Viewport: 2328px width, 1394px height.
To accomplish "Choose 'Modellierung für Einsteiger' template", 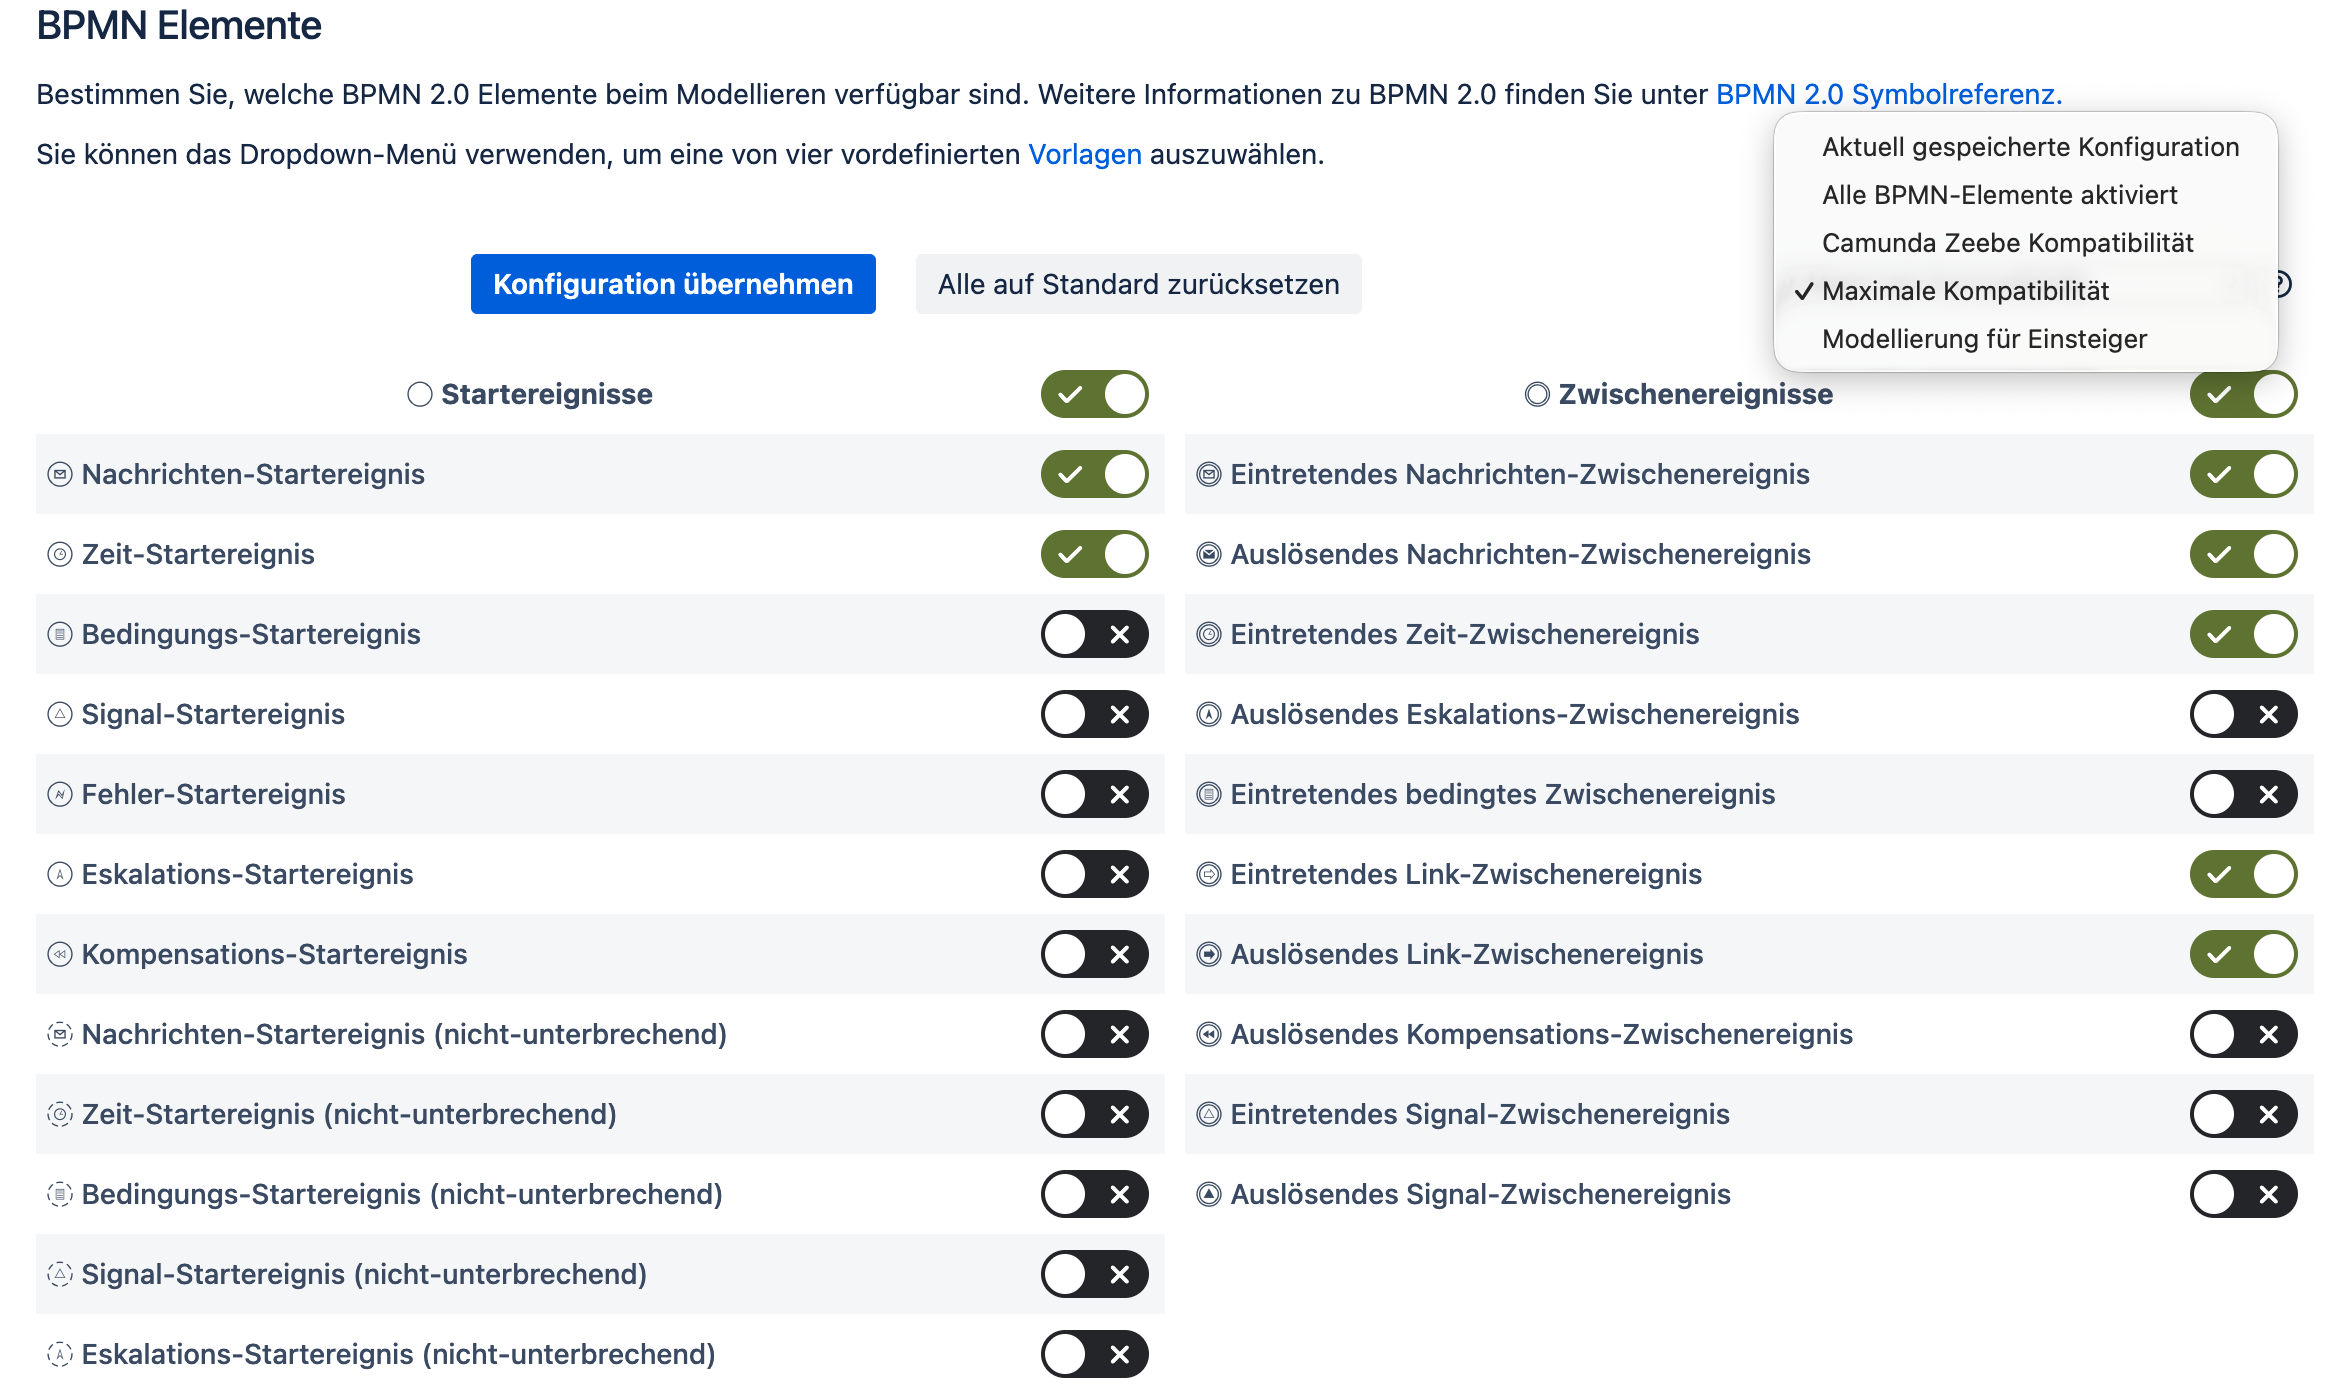I will [x=2026, y=339].
